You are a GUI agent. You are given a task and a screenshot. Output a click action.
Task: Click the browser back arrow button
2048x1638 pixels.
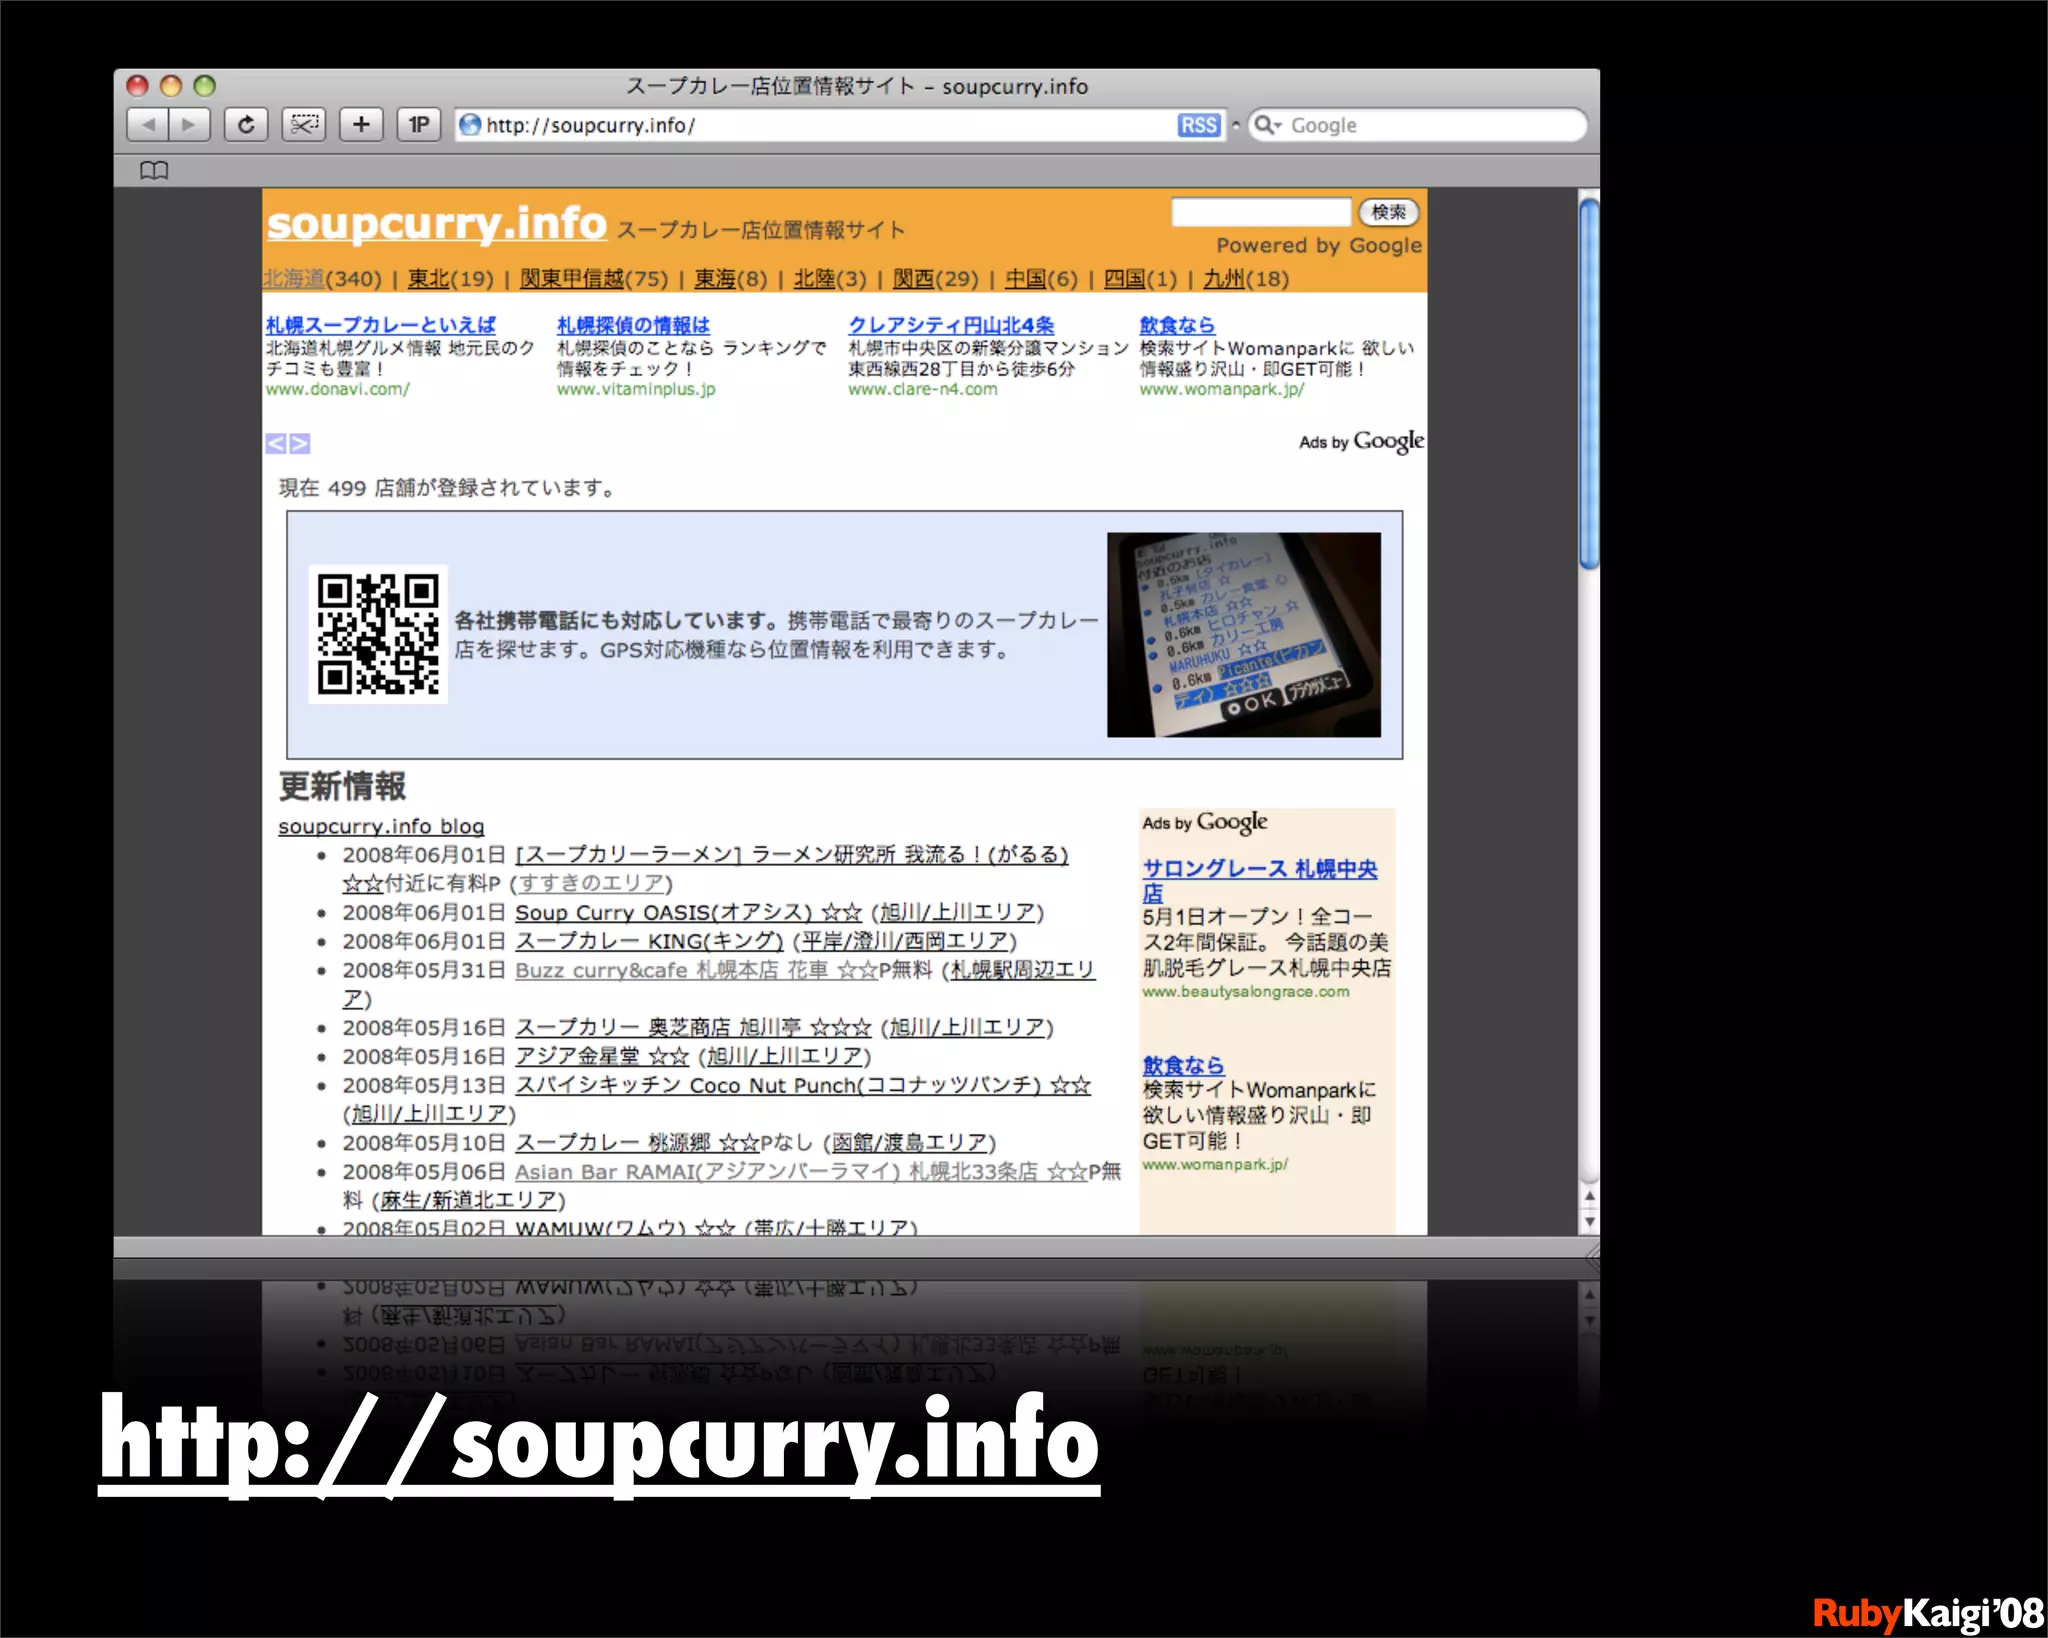click(149, 125)
